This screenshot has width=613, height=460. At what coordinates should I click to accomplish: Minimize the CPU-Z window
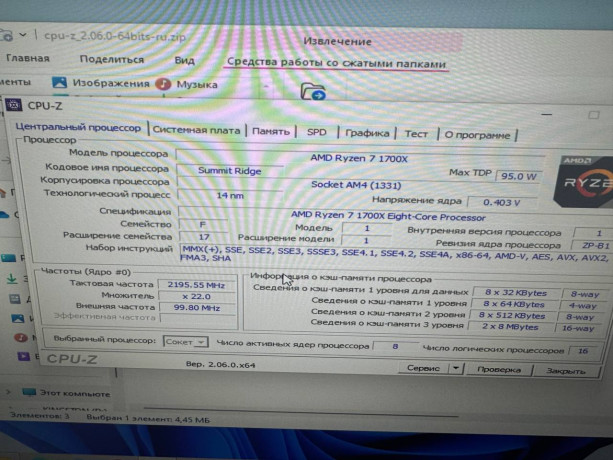tap(547, 115)
